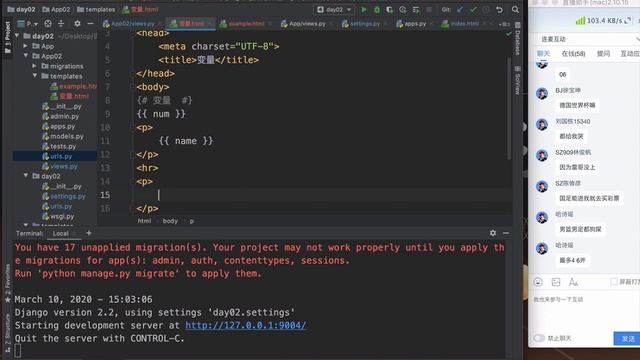The height and width of the screenshot is (360, 640).
Task: Open settings.py in project tree
Action: tap(64, 196)
